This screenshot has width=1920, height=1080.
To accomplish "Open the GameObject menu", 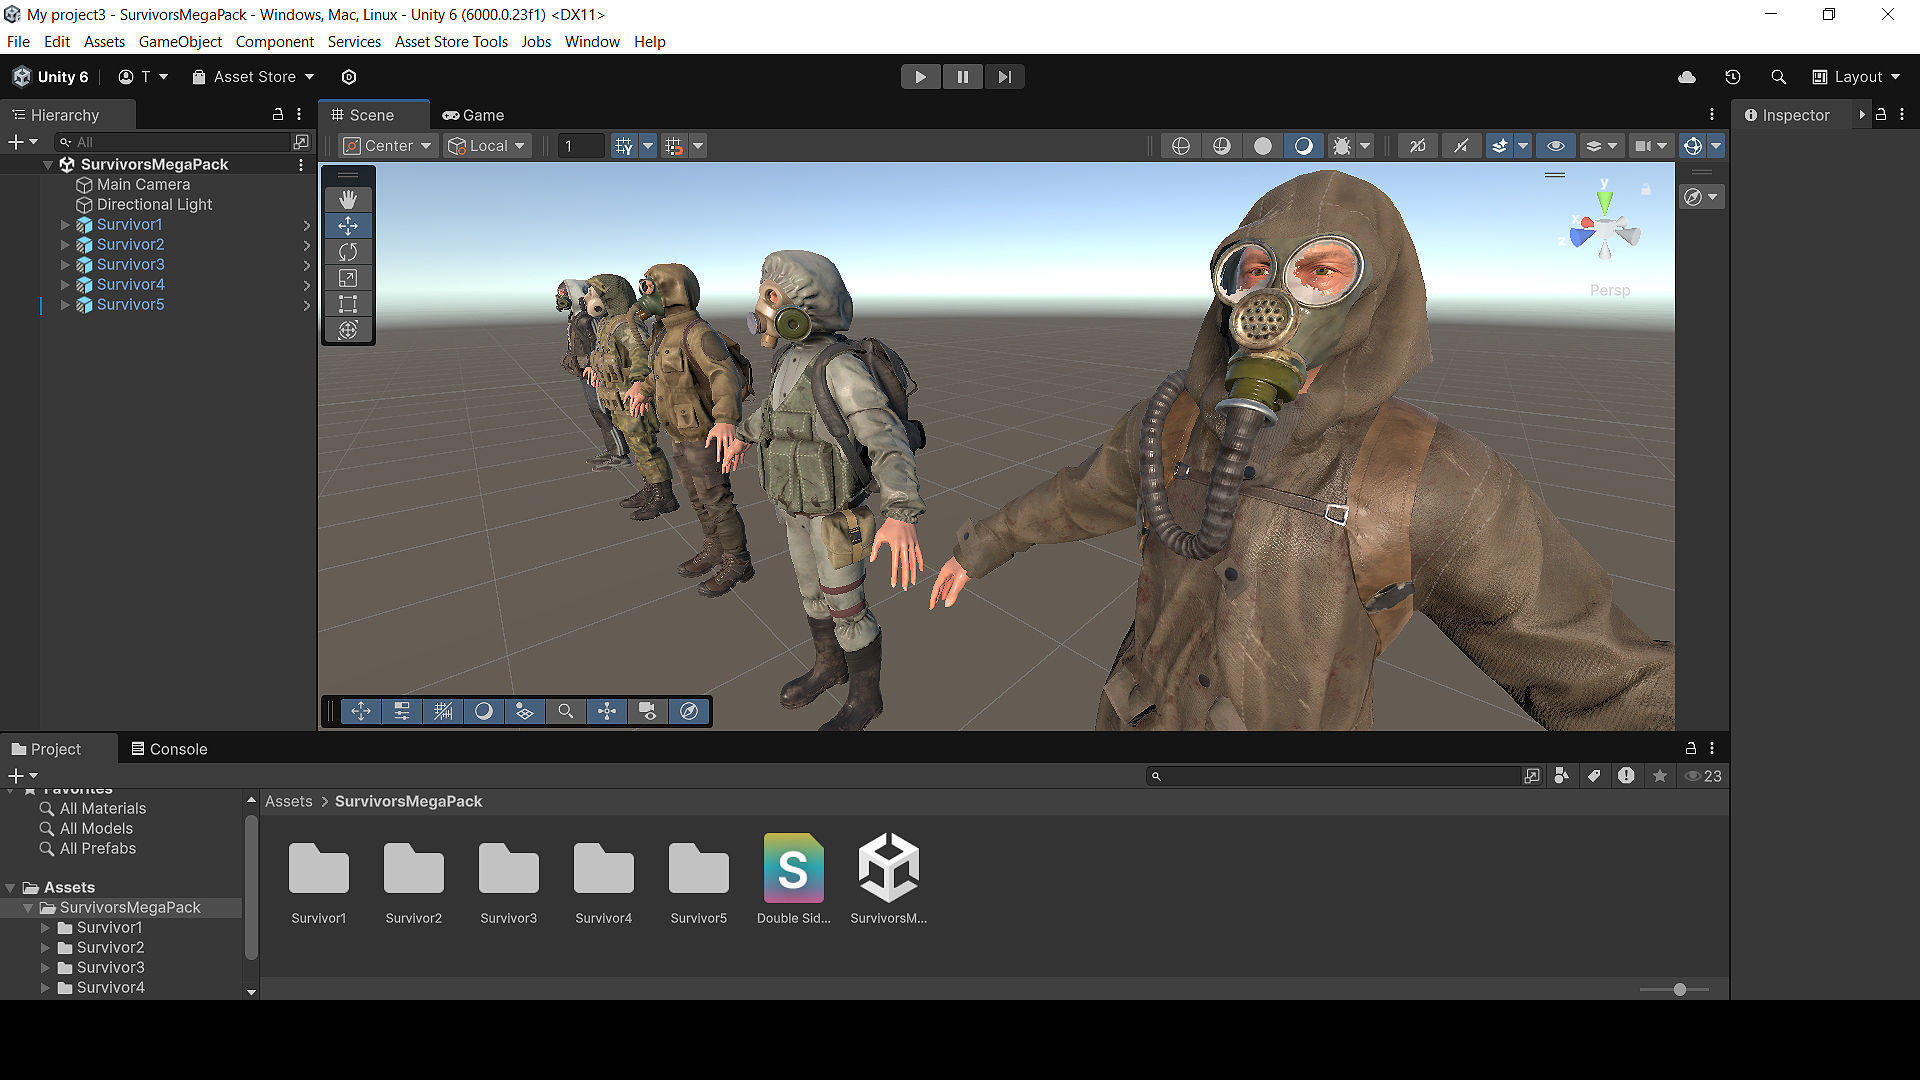I will [x=180, y=42].
